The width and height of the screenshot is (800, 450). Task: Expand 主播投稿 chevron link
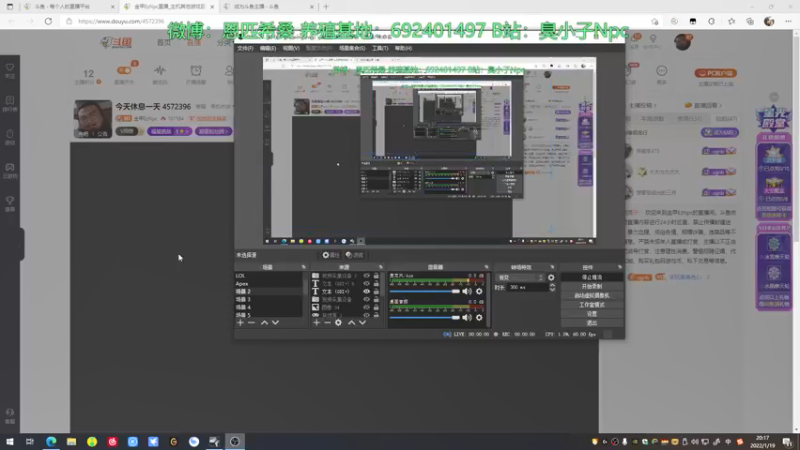coord(643,106)
